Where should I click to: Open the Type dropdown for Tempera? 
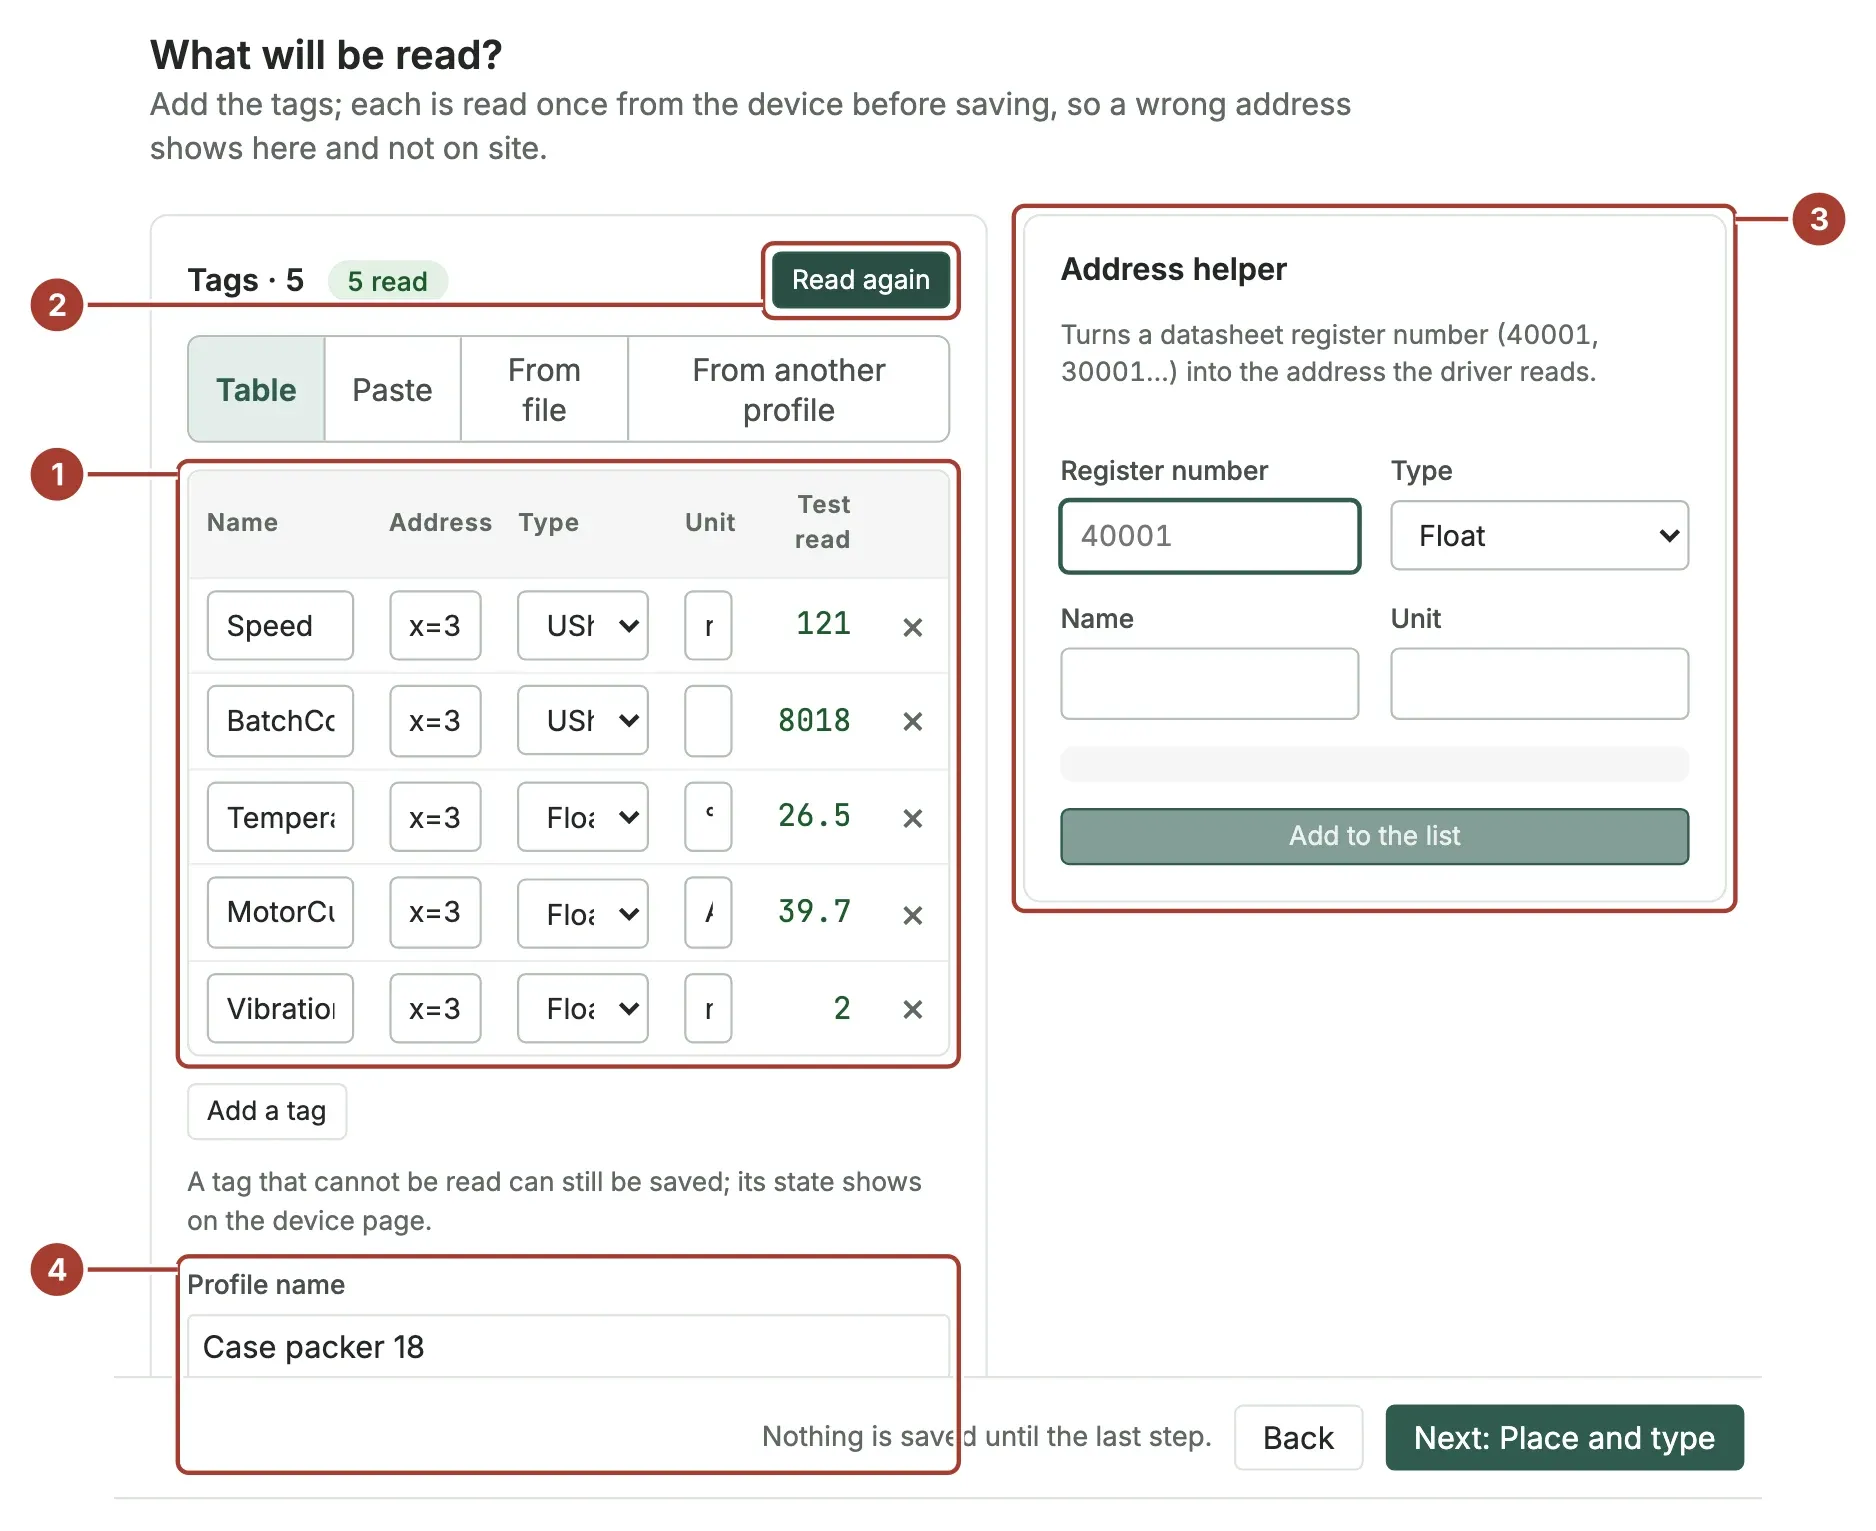pyautogui.click(x=582, y=817)
